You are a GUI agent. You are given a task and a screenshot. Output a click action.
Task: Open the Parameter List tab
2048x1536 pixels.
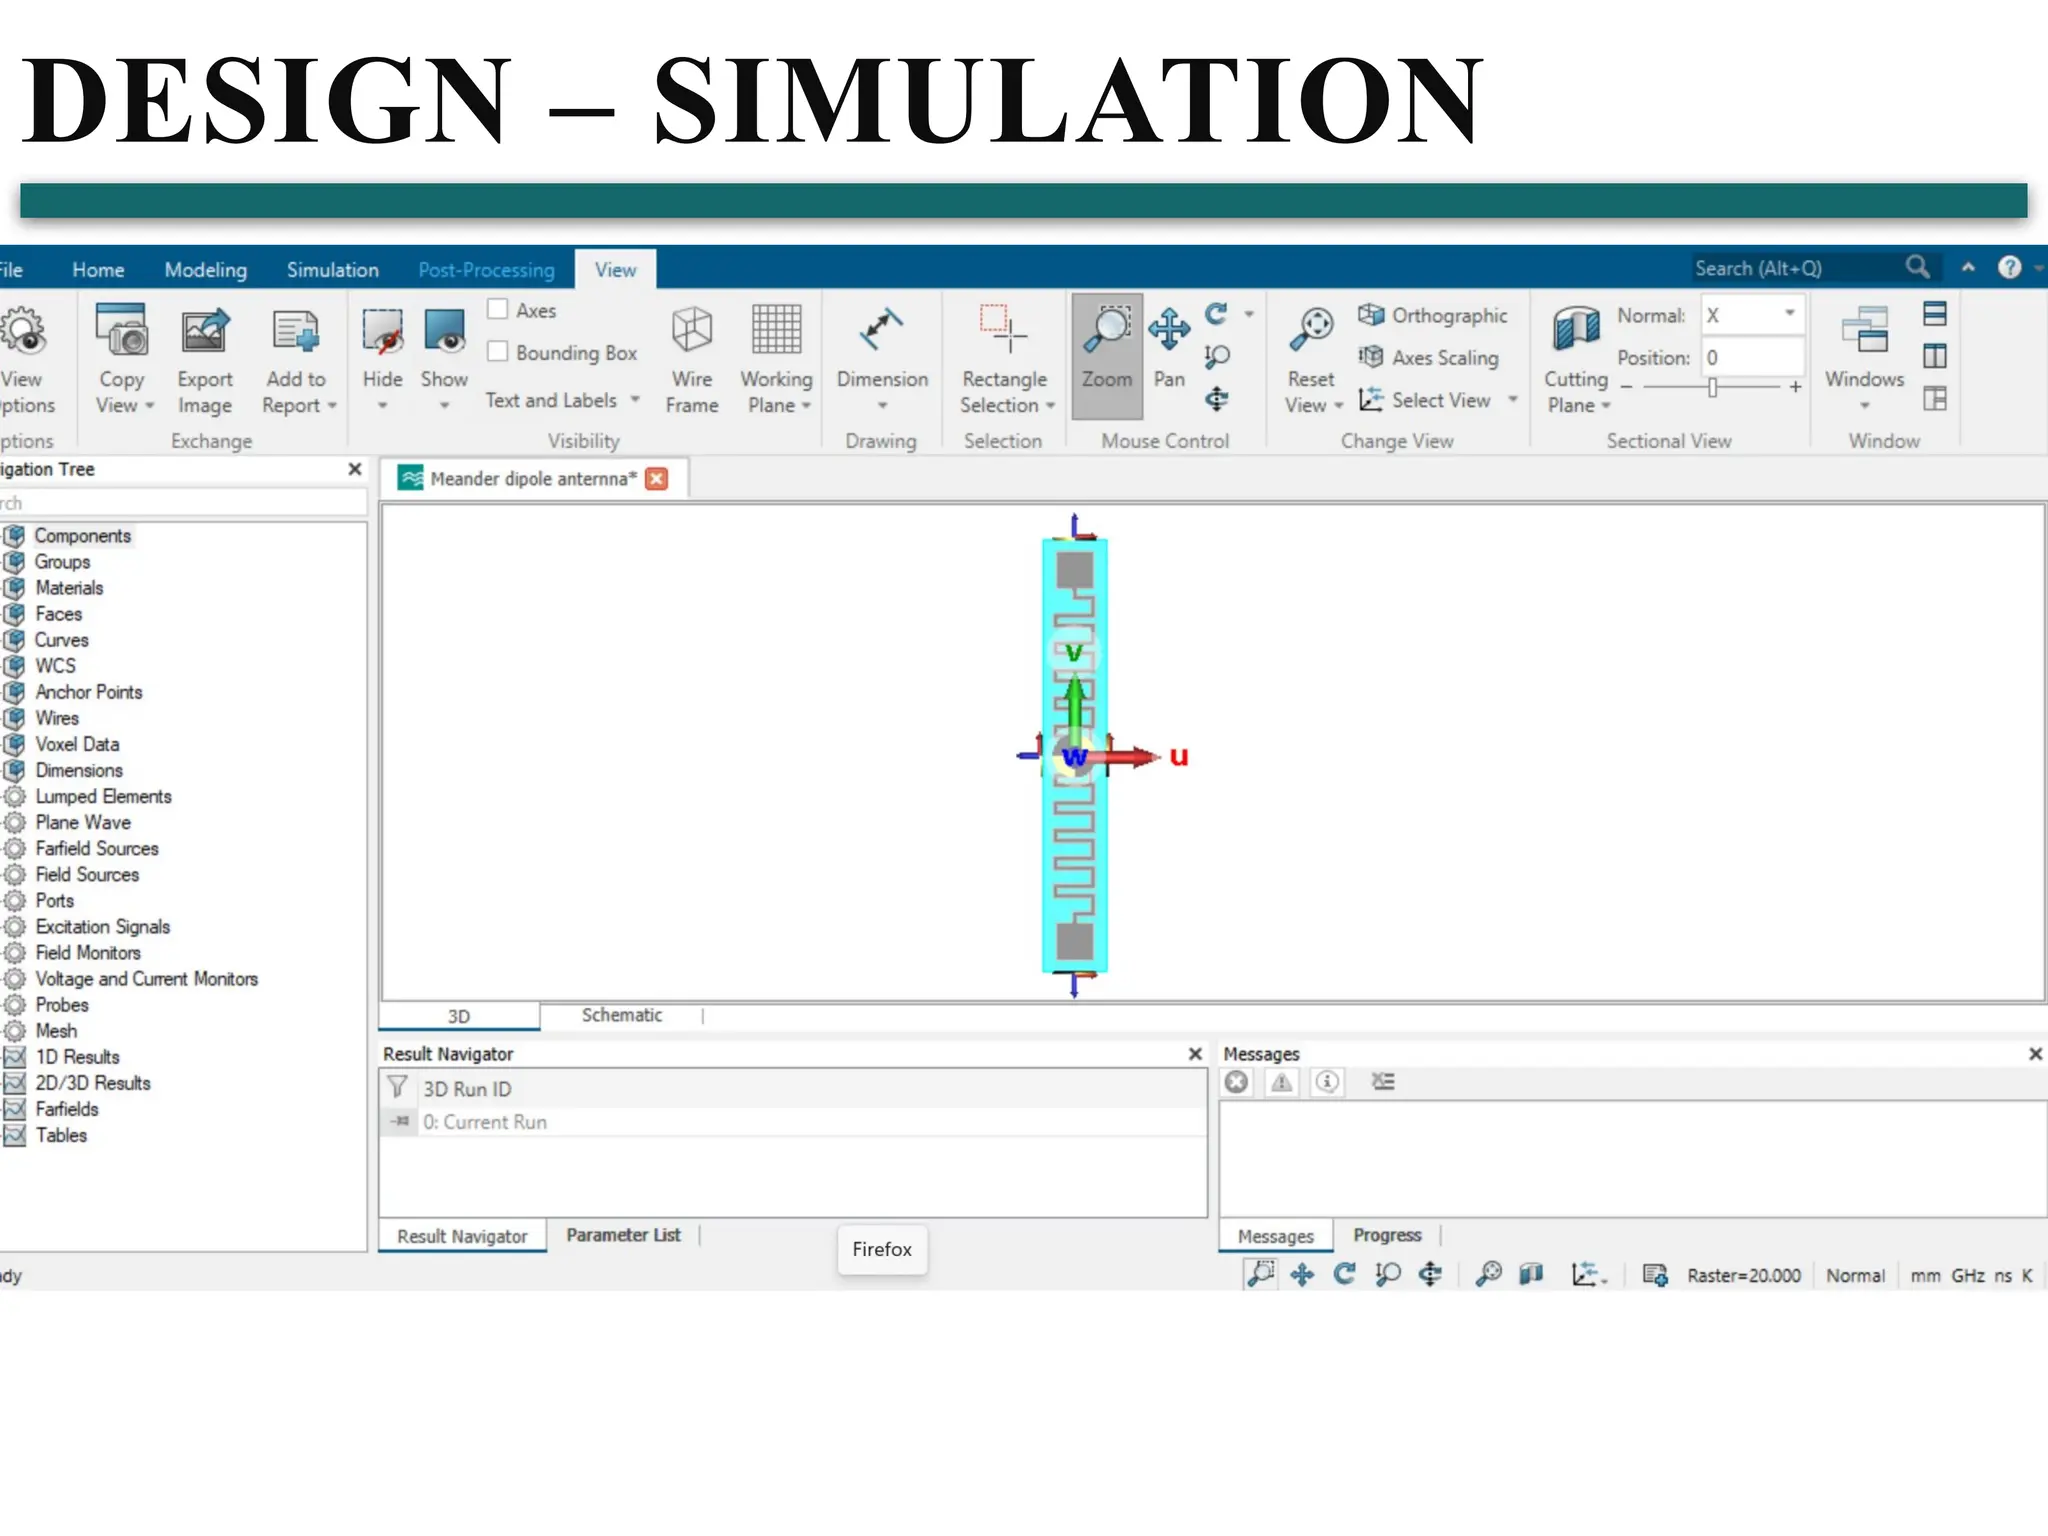click(623, 1235)
